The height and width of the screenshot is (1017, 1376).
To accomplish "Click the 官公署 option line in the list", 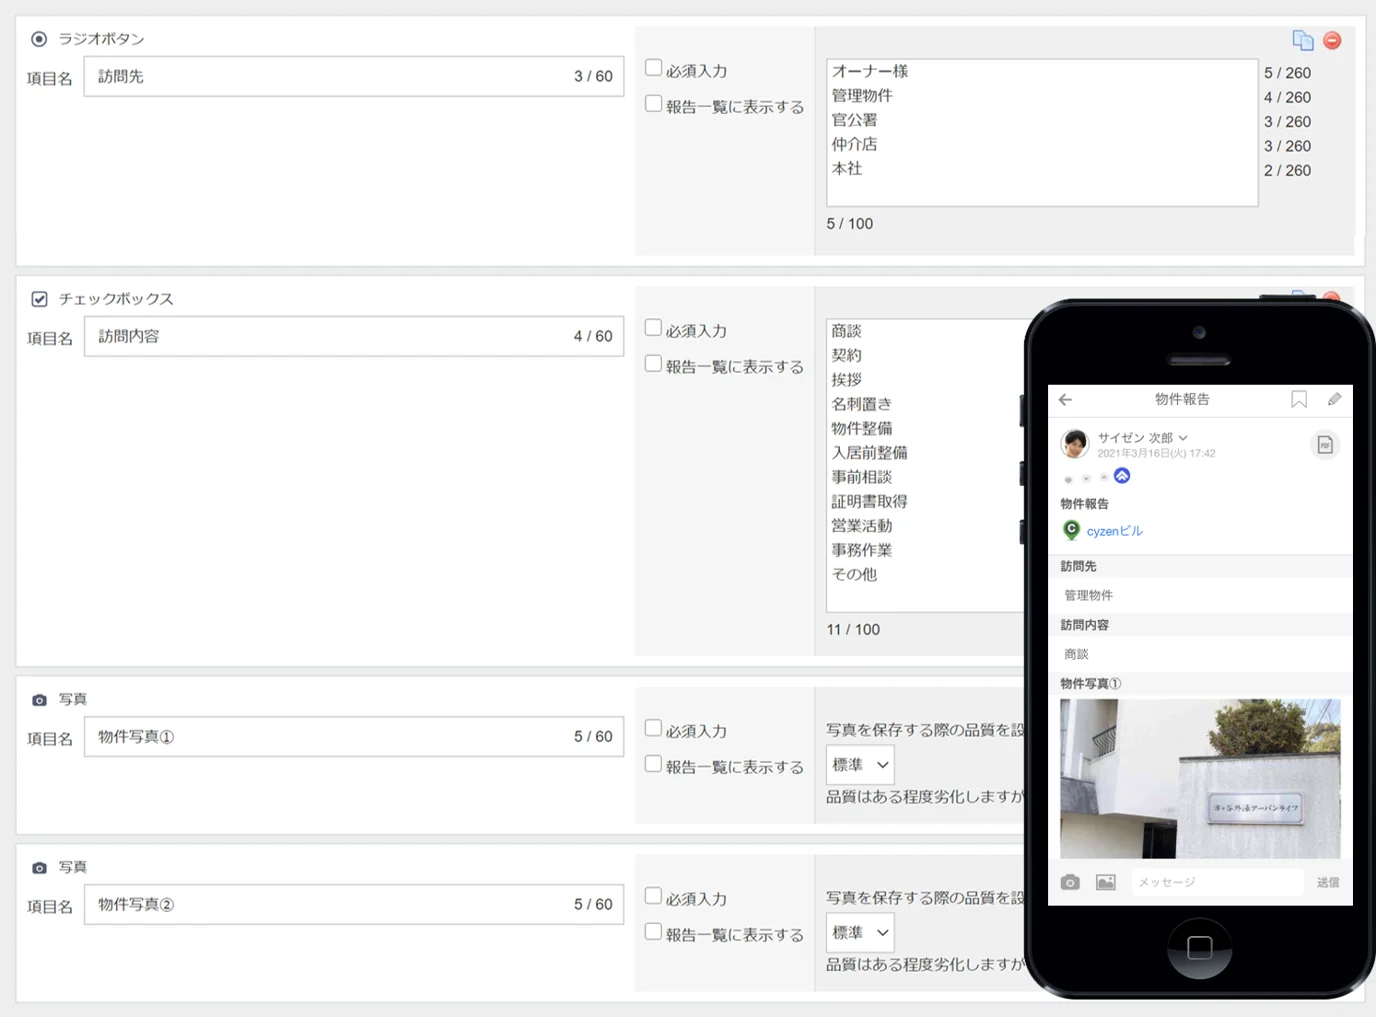I will pyautogui.click(x=854, y=120).
